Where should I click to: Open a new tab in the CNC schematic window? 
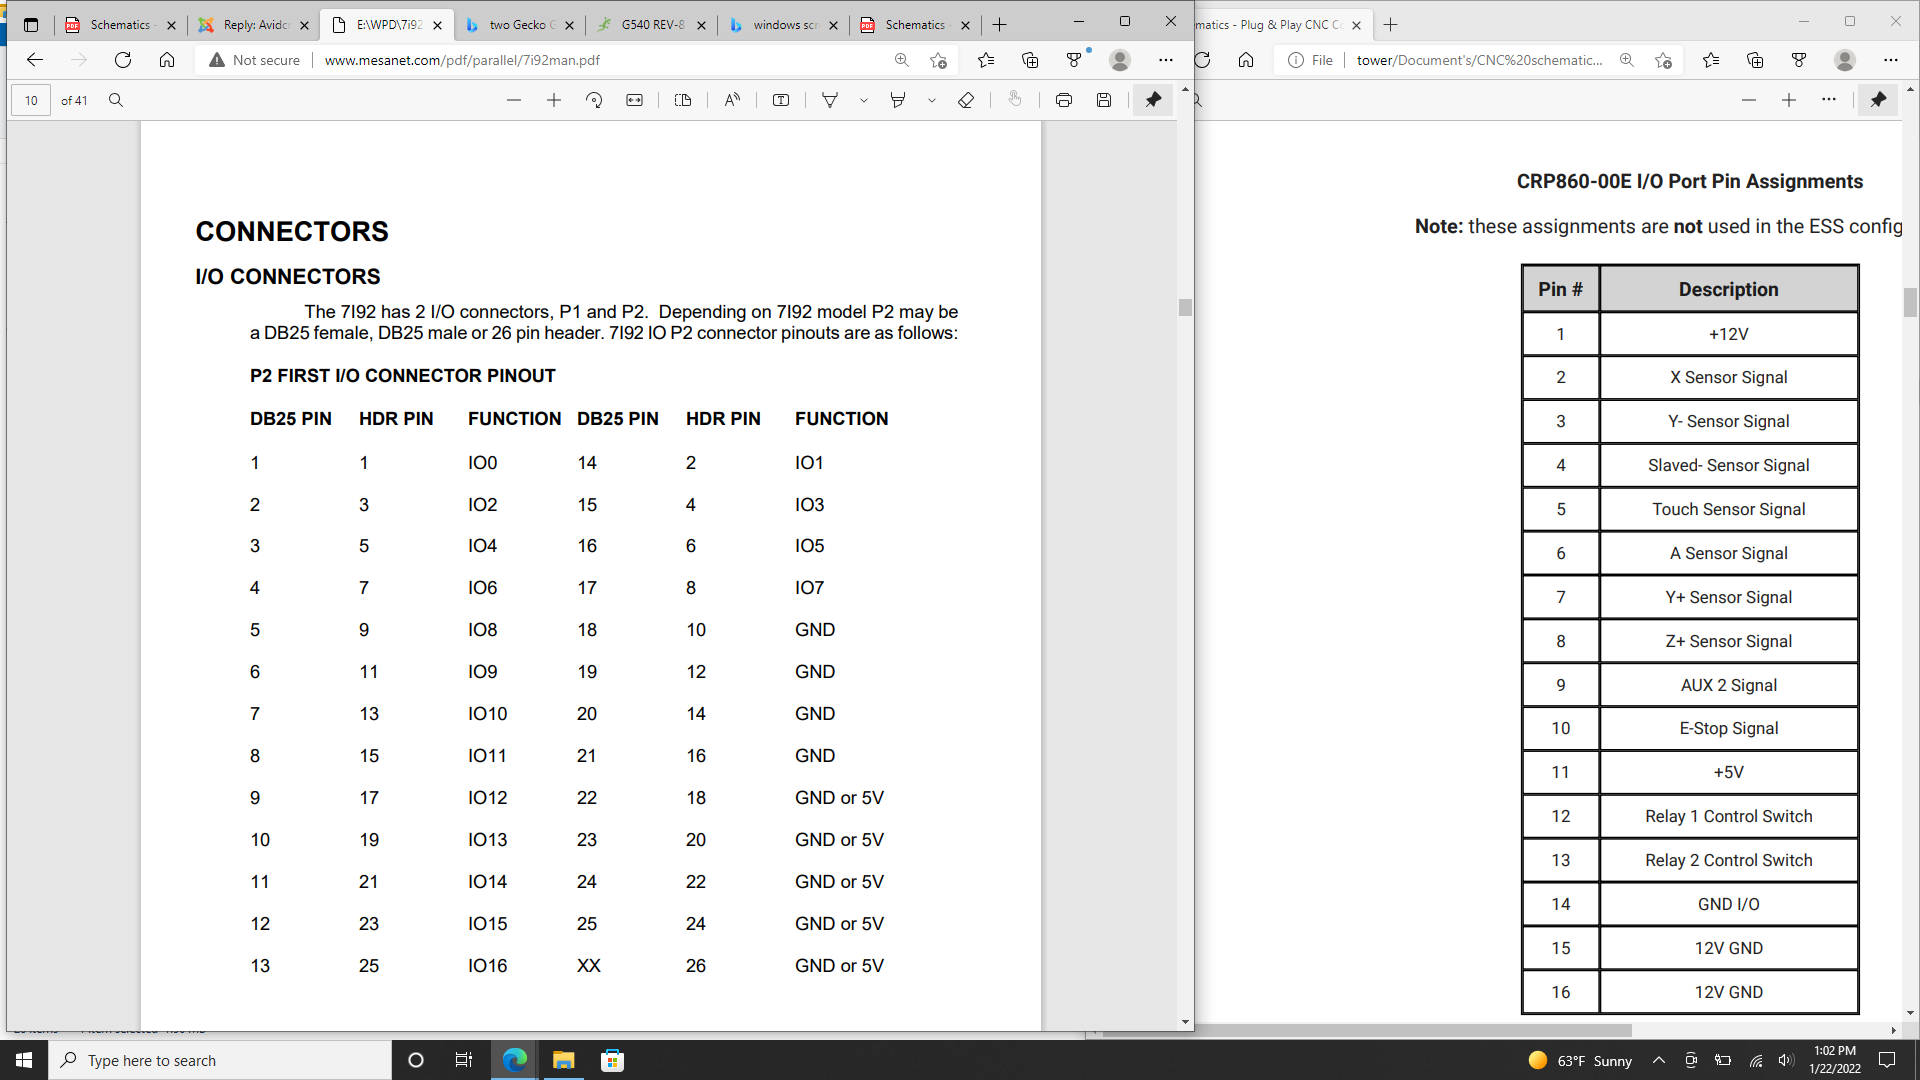(1391, 25)
